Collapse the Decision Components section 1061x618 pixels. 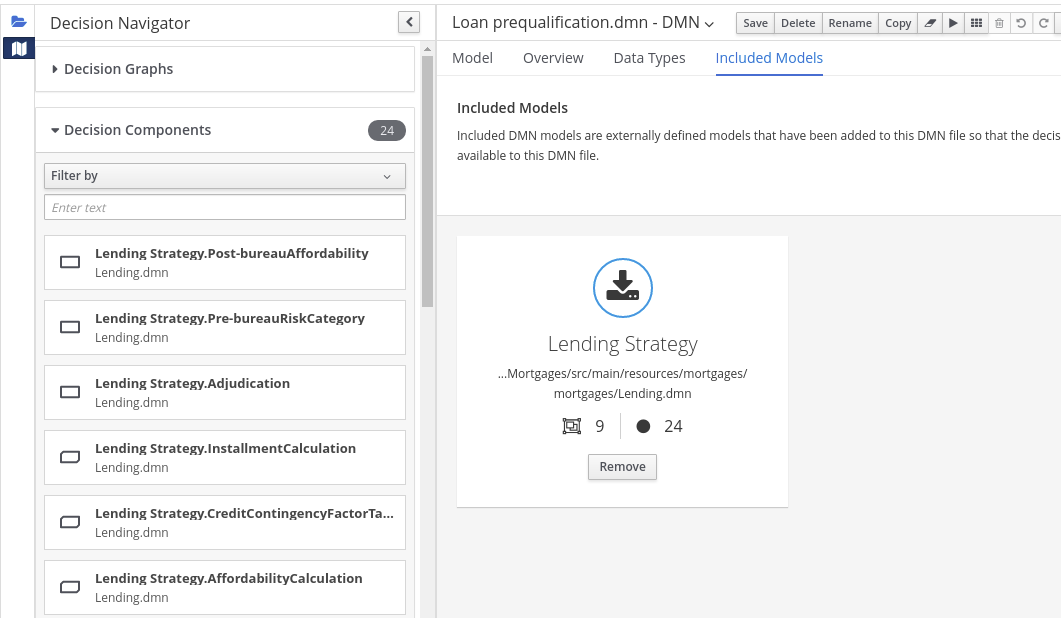(131, 130)
